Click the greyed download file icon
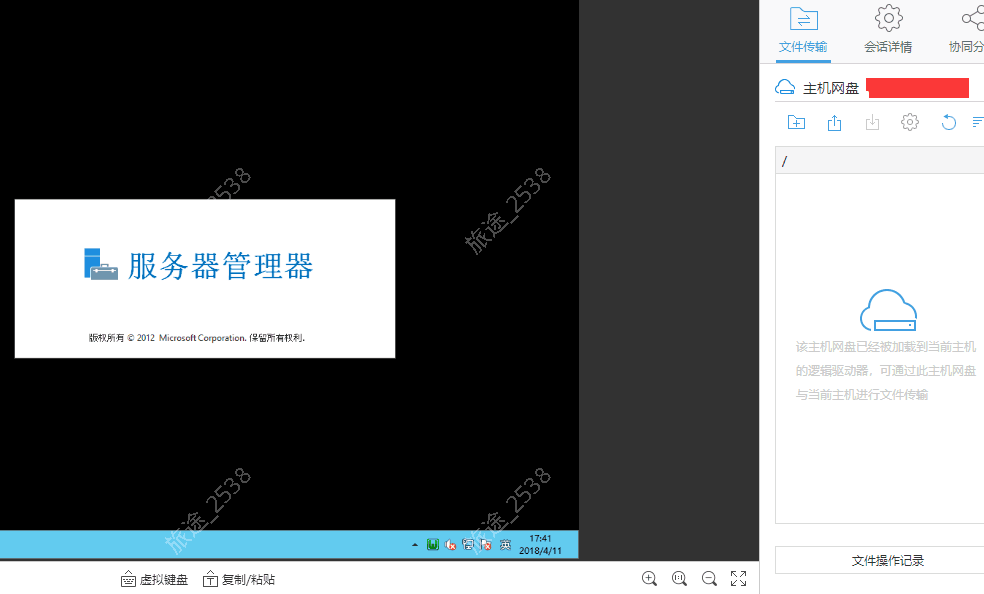This screenshot has height=594, width=984. 872,122
